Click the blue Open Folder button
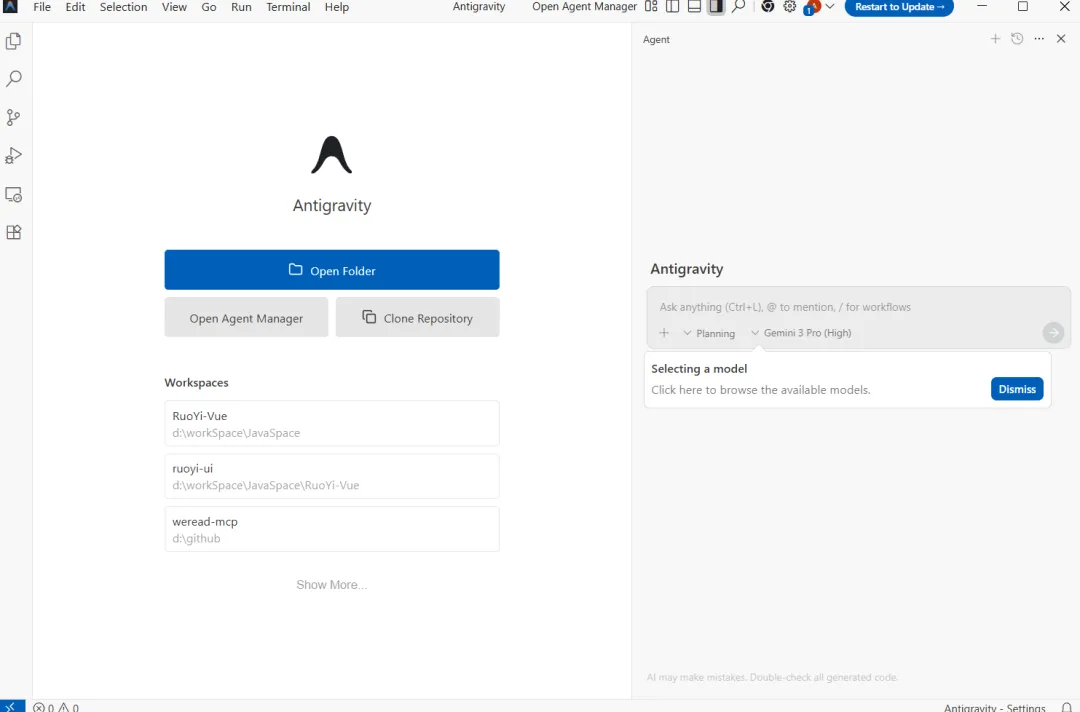 pyautogui.click(x=332, y=270)
